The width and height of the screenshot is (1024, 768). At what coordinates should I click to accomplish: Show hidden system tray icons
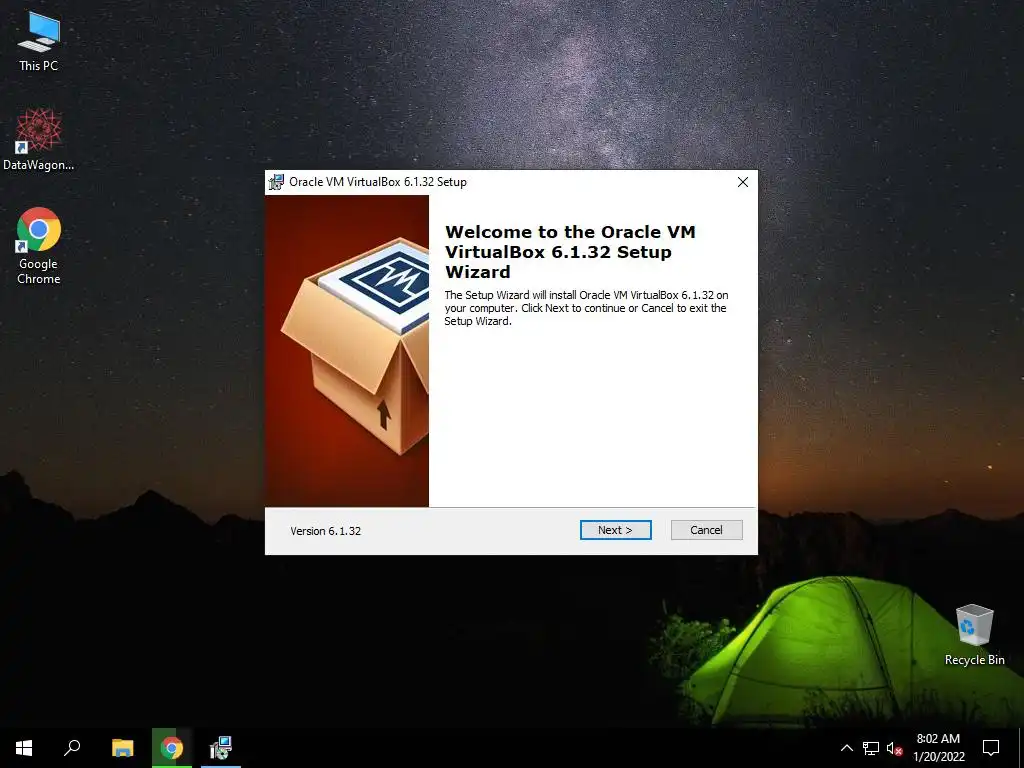[846, 748]
